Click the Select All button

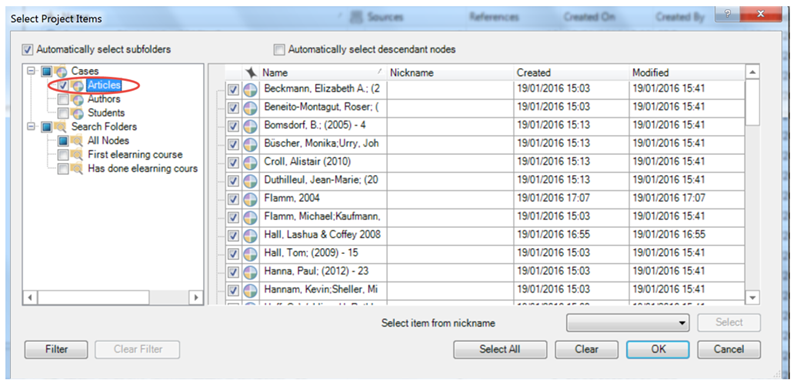point(500,350)
